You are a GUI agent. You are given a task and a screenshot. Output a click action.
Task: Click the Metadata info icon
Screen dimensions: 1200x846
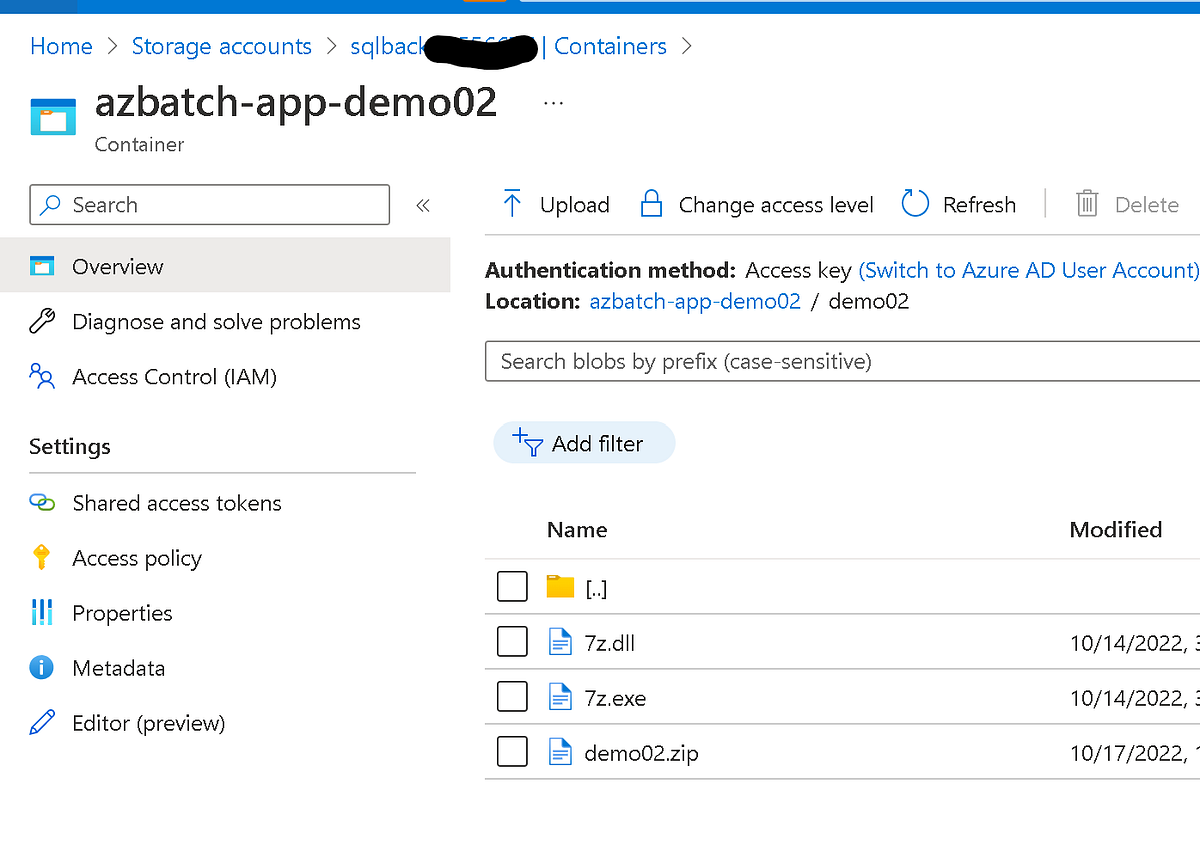tap(41, 668)
